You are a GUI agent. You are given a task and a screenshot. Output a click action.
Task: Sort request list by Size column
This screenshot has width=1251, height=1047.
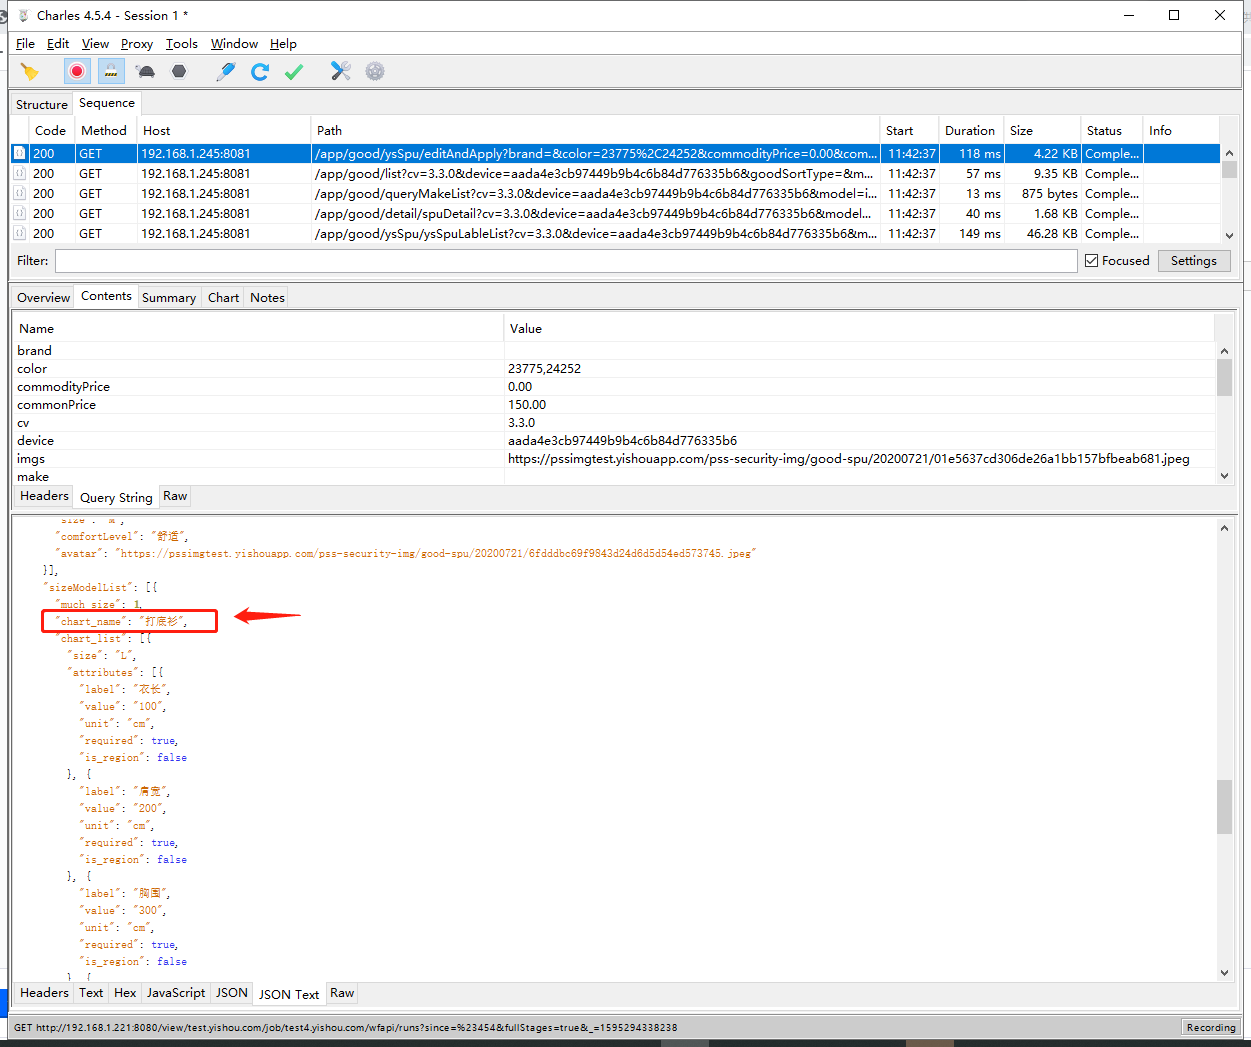(x=1042, y=130)
